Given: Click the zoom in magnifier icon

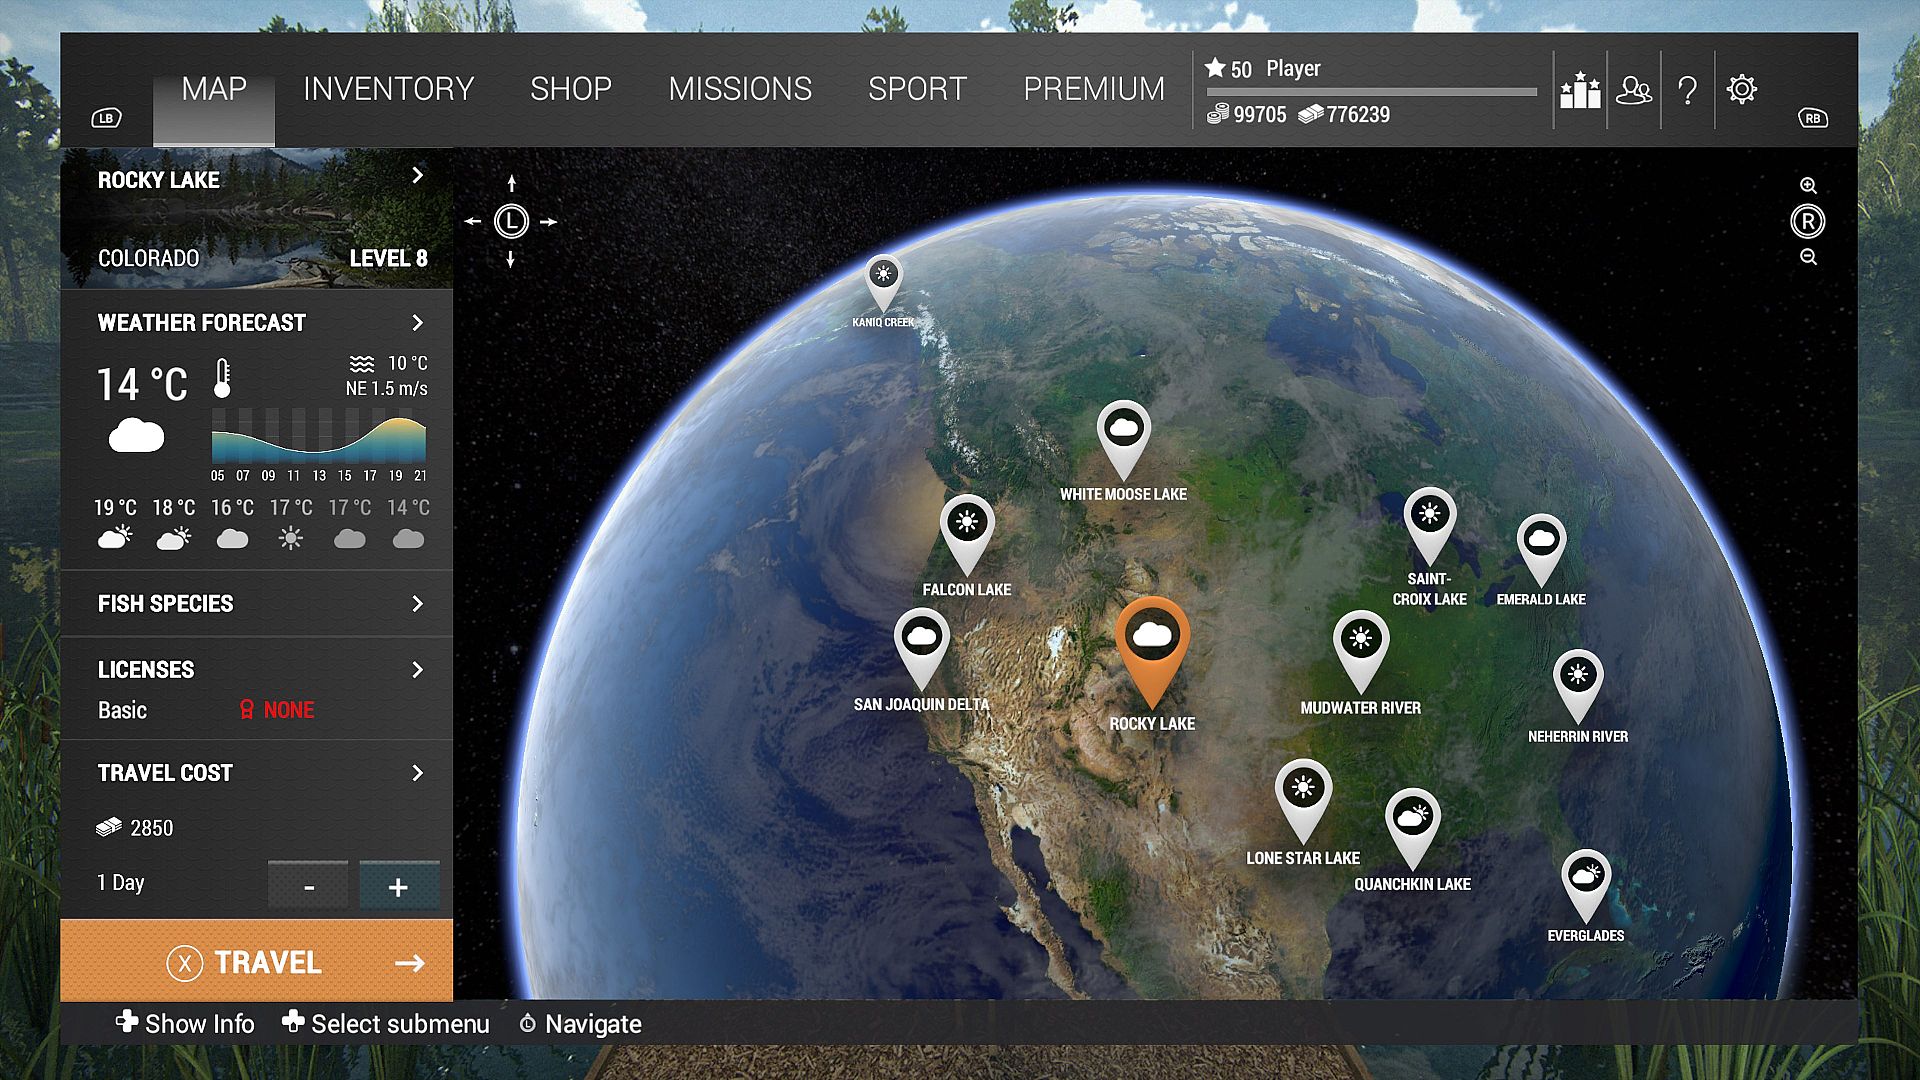Looking at the screenshot, I should tap(1808, 186).
